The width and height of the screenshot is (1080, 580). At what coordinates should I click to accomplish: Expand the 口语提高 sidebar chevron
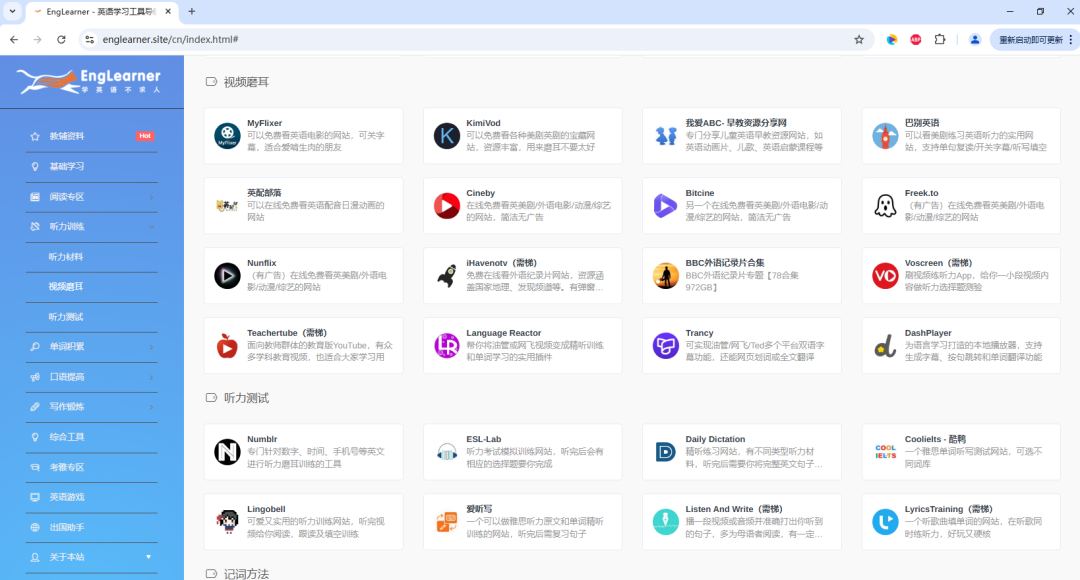click(x=152, y=377)
